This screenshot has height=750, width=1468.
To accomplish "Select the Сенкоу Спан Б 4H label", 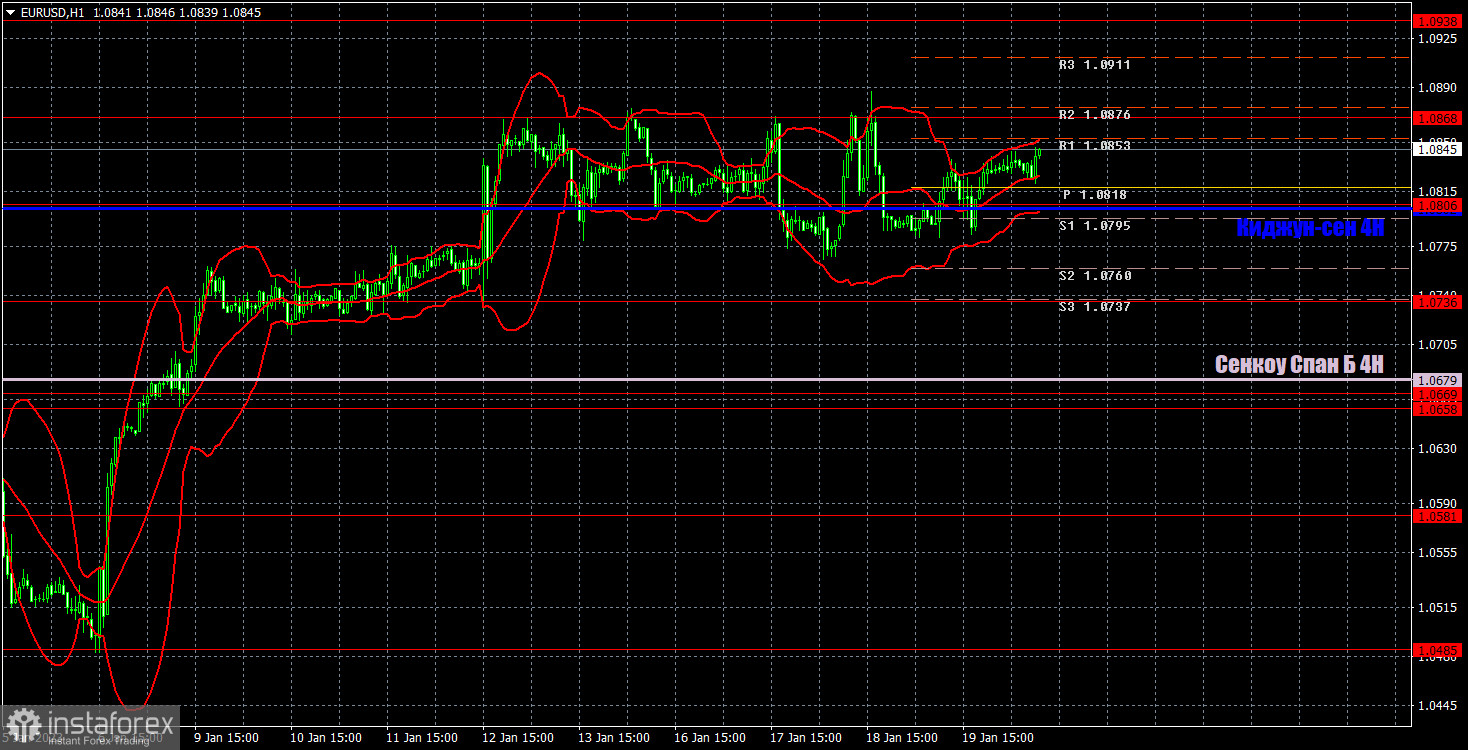I will [1299, 365].
